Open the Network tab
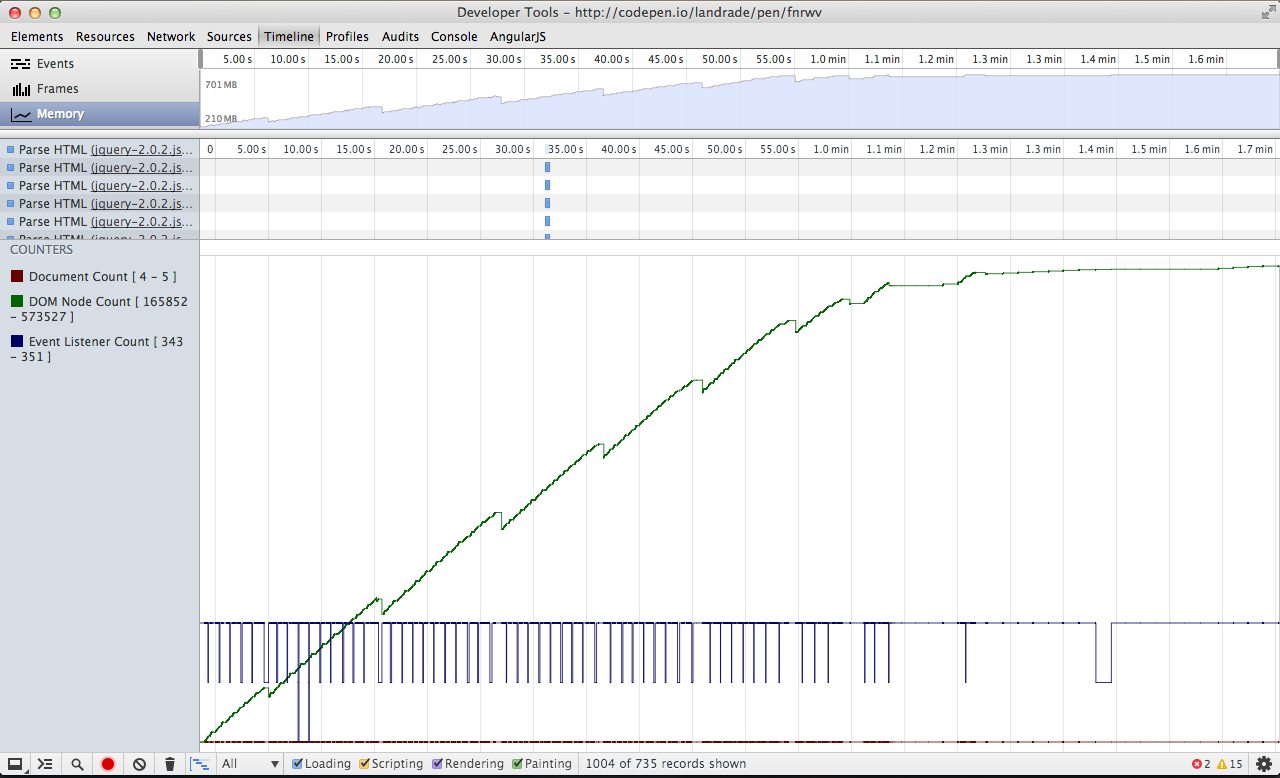 click(171, 36)
